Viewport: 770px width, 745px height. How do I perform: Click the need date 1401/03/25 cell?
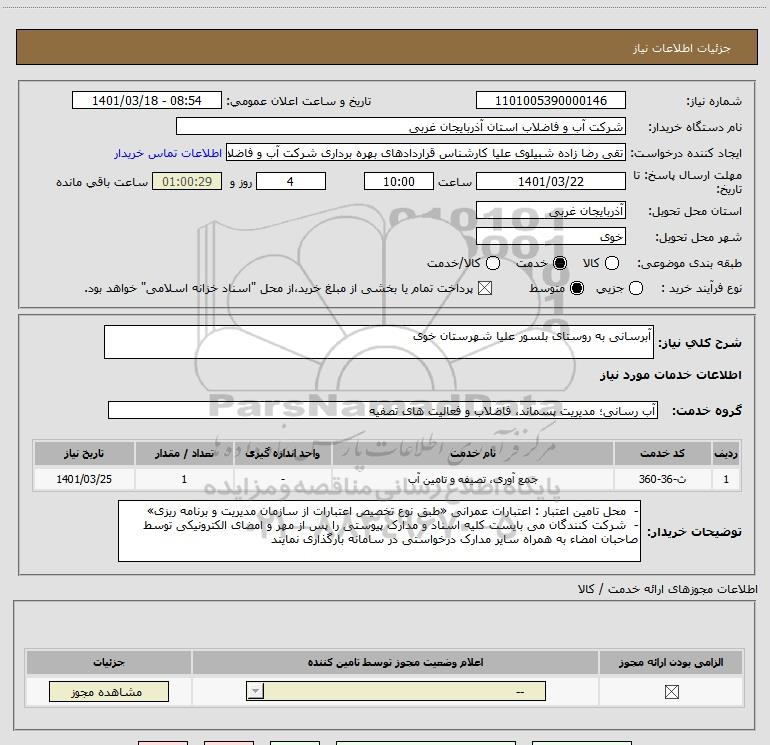point(84,479)
